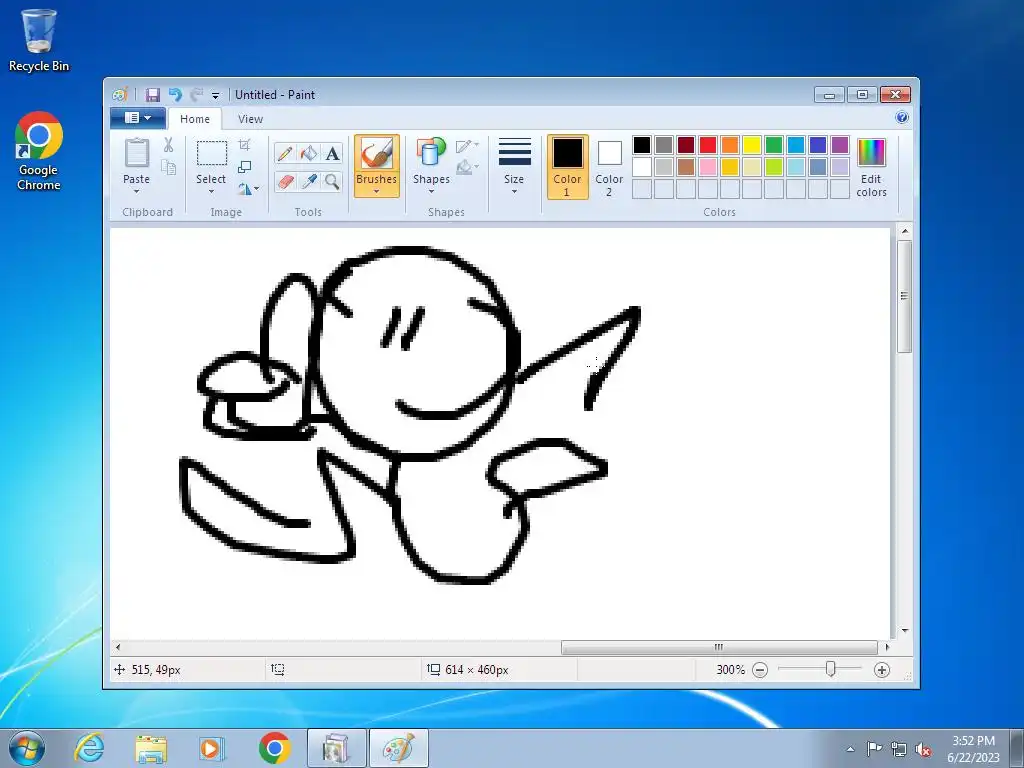Image resolution: width=1024 pixels, height=768 pixels.
Task: Pick the green color swatch
Action: 774,145
